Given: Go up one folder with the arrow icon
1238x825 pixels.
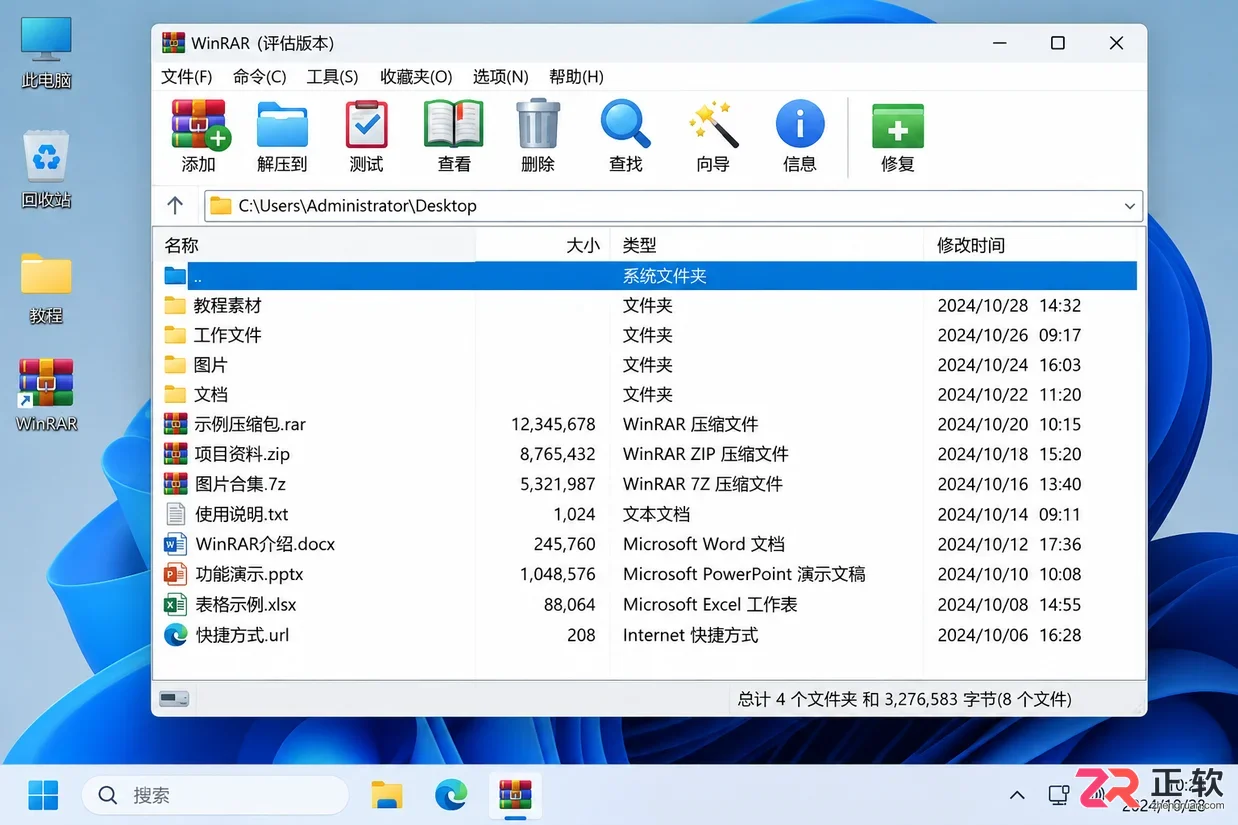Looking at the screenshot, I should click(x=175, y=205).
